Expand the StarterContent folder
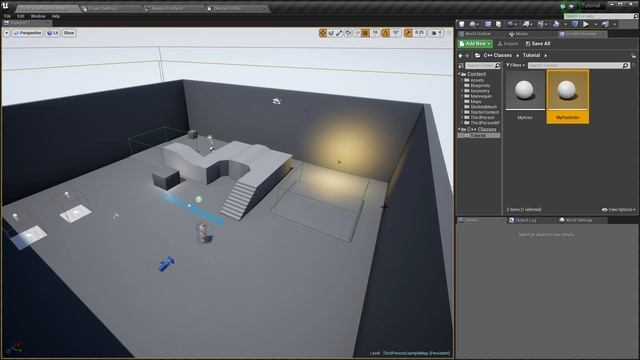 click(462, 112)
